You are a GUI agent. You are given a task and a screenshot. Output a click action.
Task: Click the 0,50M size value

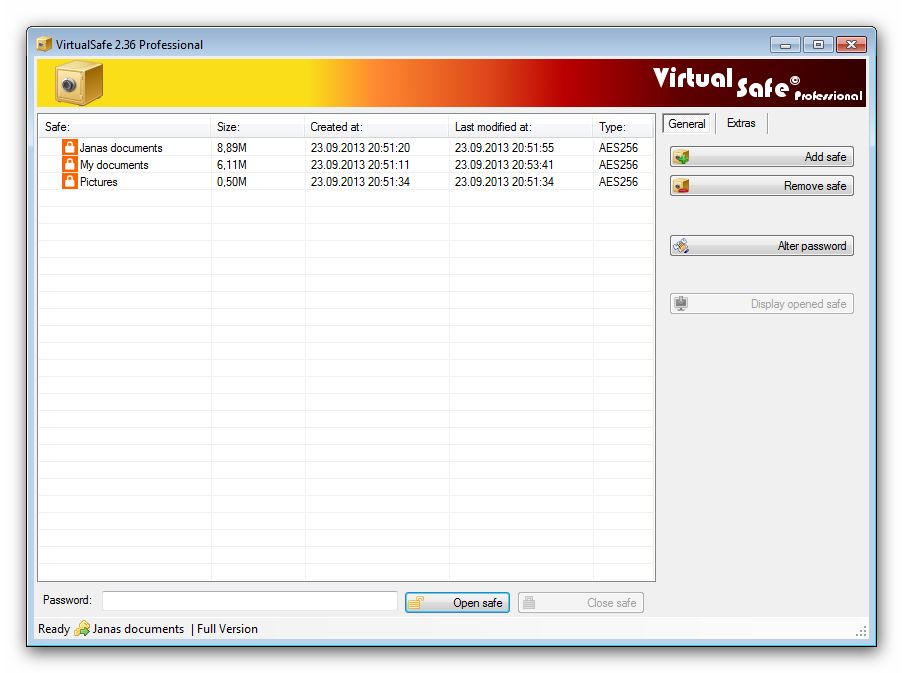coord(232,182)
